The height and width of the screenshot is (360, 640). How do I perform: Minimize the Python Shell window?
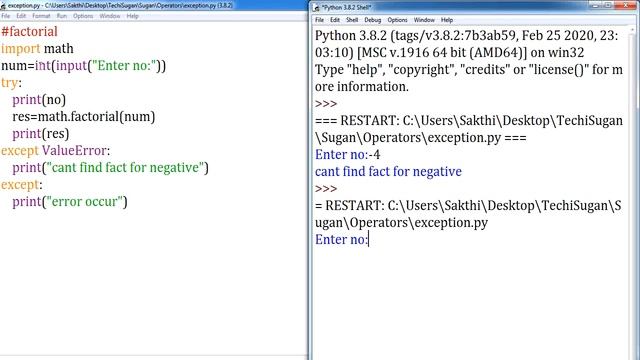[x=596, y=5]
